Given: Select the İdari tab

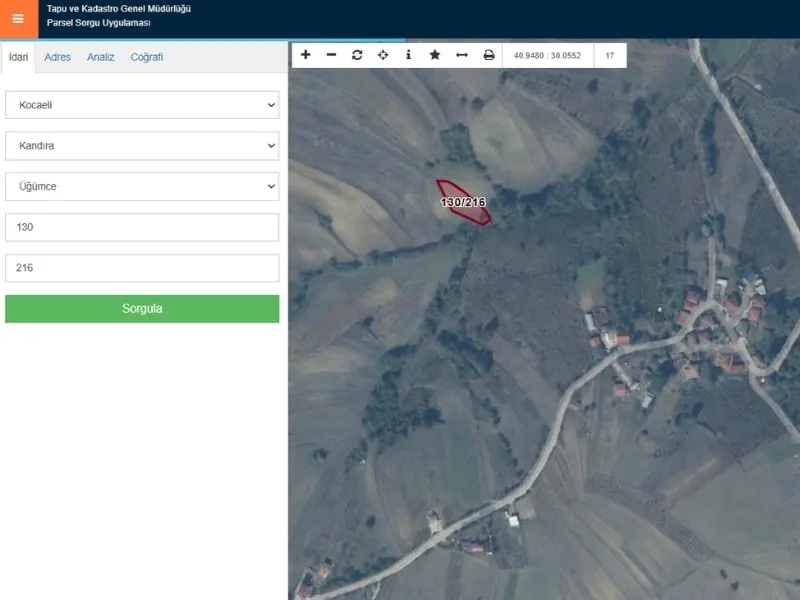Looking at the screenshot, I should (x=18, y=57).
